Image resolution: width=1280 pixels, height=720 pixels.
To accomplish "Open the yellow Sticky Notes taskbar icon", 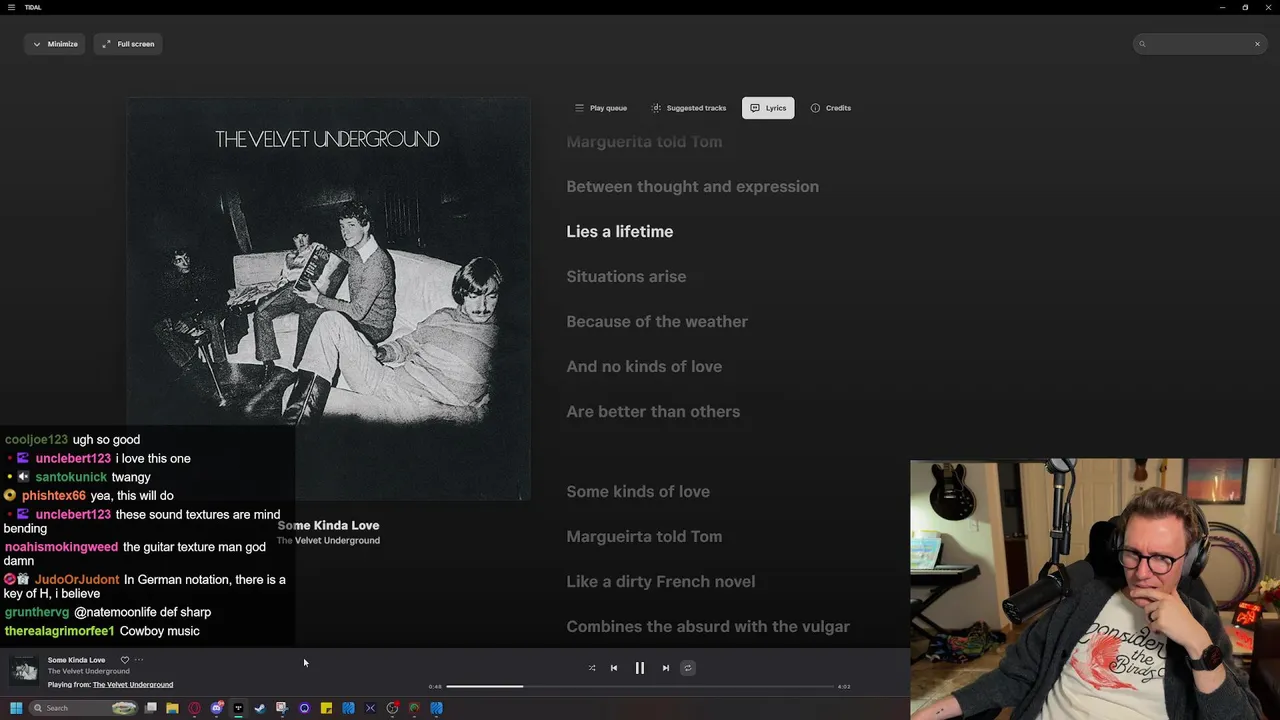I will [326, 708].
